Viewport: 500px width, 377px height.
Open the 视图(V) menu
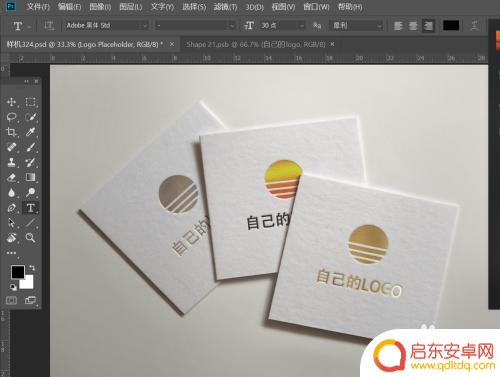283,7
